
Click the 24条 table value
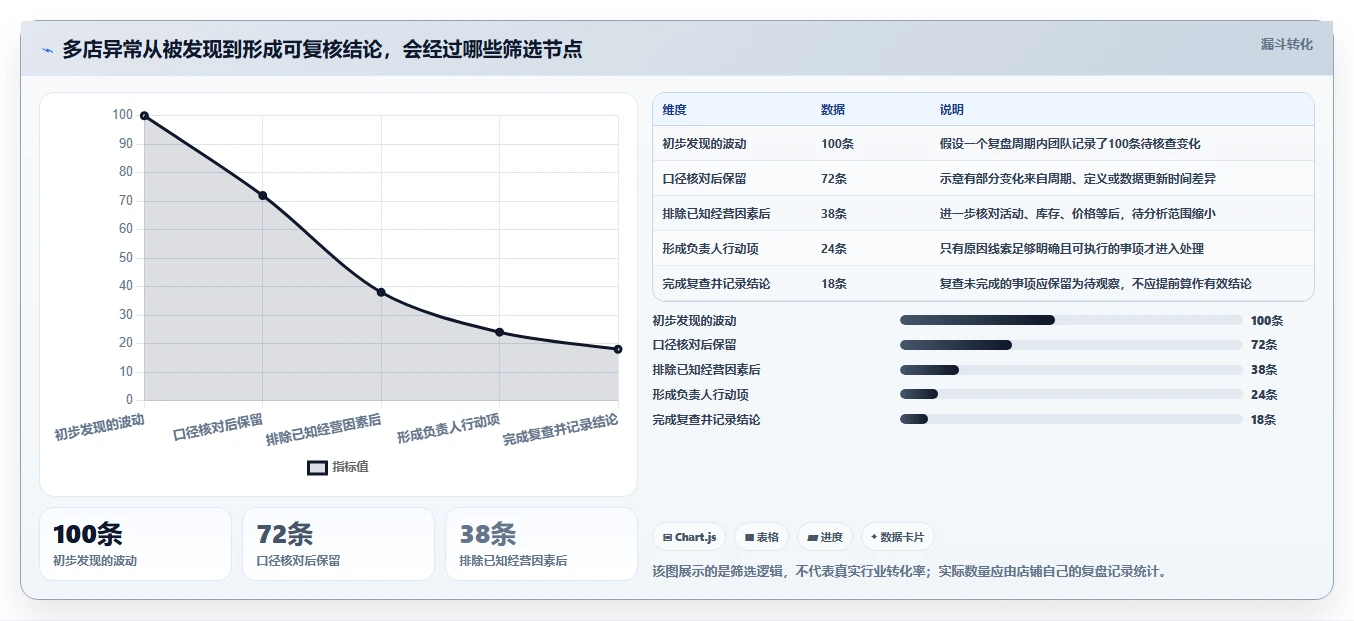click(834, 249)
